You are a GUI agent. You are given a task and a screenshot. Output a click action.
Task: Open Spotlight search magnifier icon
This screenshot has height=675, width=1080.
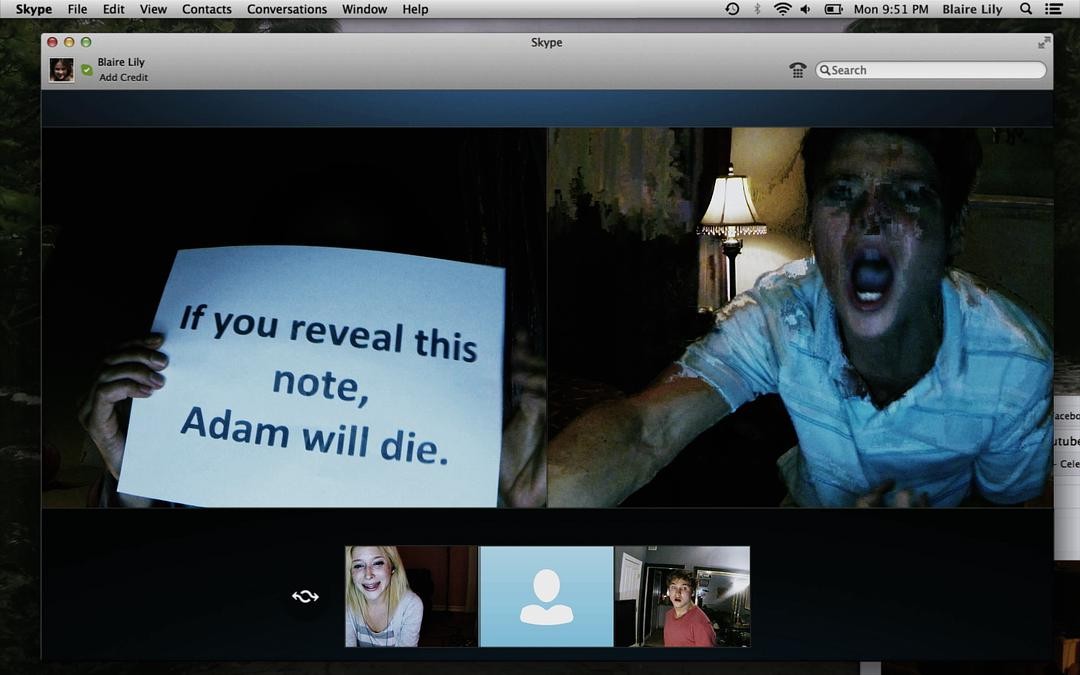[1026, 9]
